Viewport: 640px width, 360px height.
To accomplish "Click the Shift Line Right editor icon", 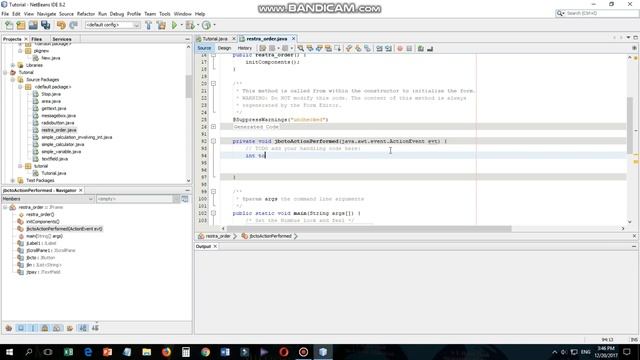I will coord(388,48).
